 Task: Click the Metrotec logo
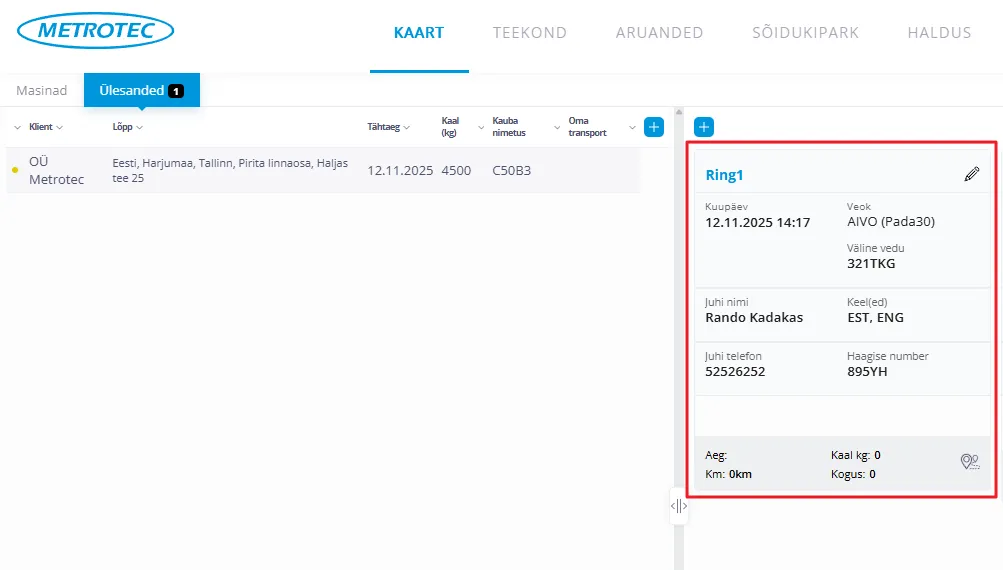[96, 31]
